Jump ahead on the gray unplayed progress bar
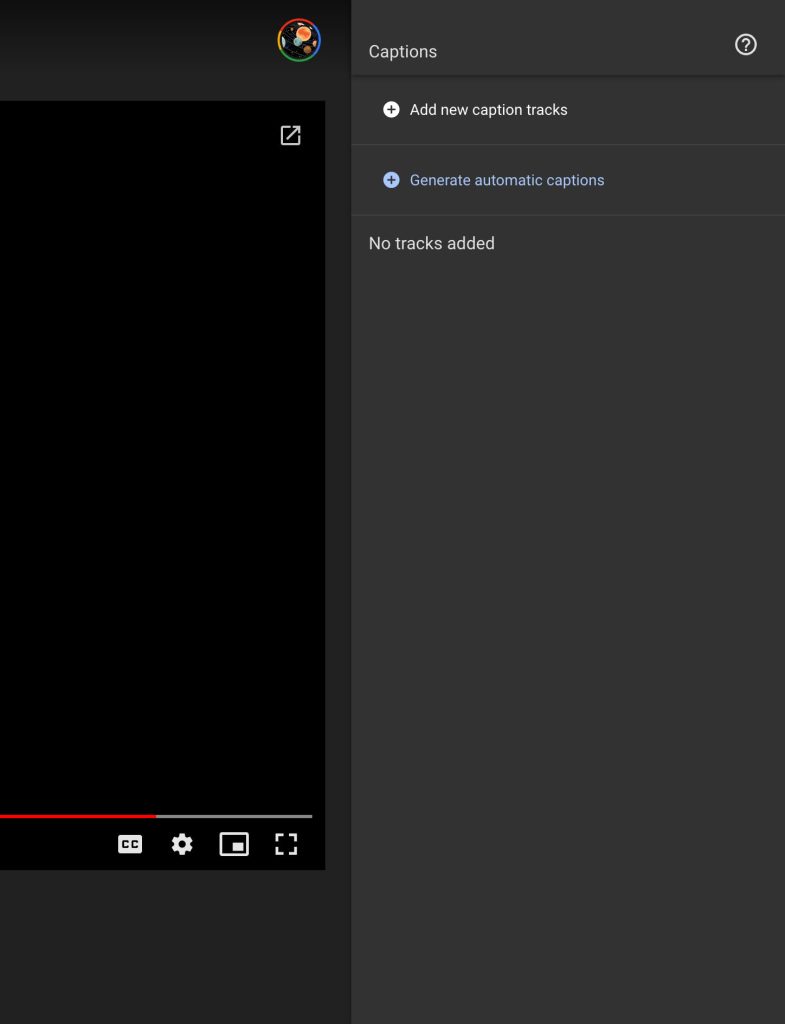Viewport: 785px width, 1024px height. pos(235,816)
